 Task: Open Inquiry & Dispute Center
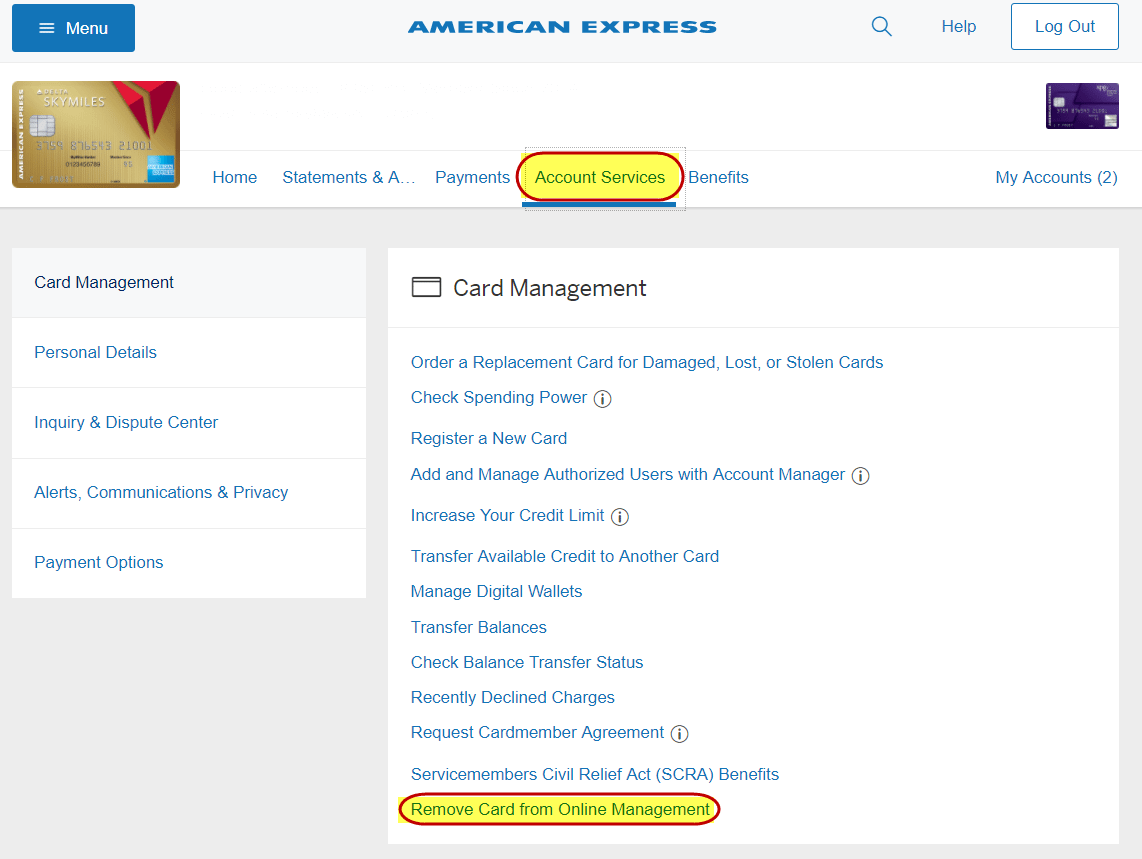pyautogui.click(x=189, y=423)
